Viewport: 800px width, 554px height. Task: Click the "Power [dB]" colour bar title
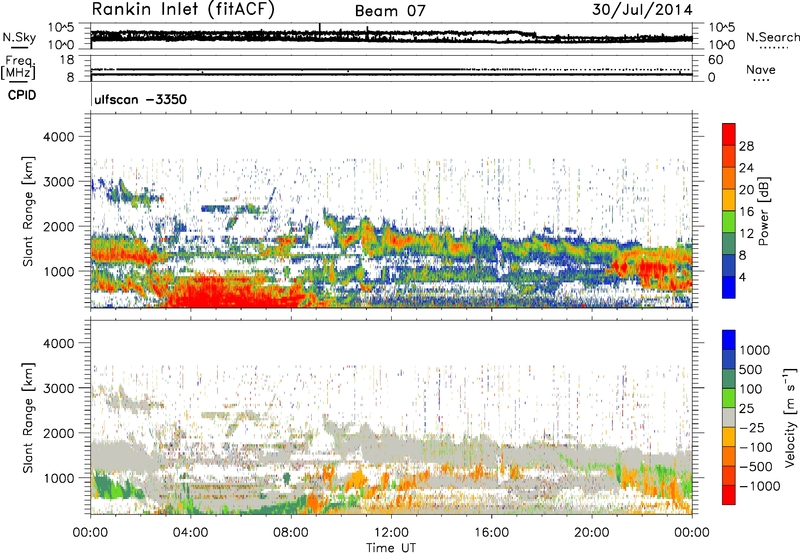[763, 211]
